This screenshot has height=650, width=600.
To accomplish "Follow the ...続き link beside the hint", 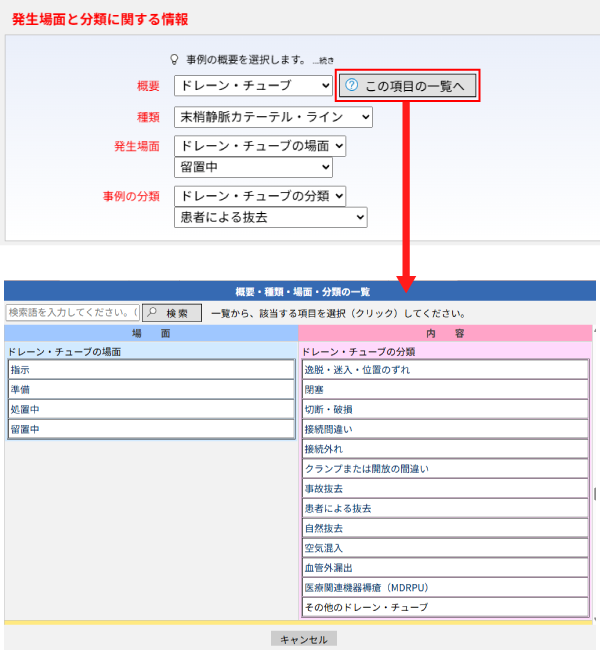I will [325, 61].
